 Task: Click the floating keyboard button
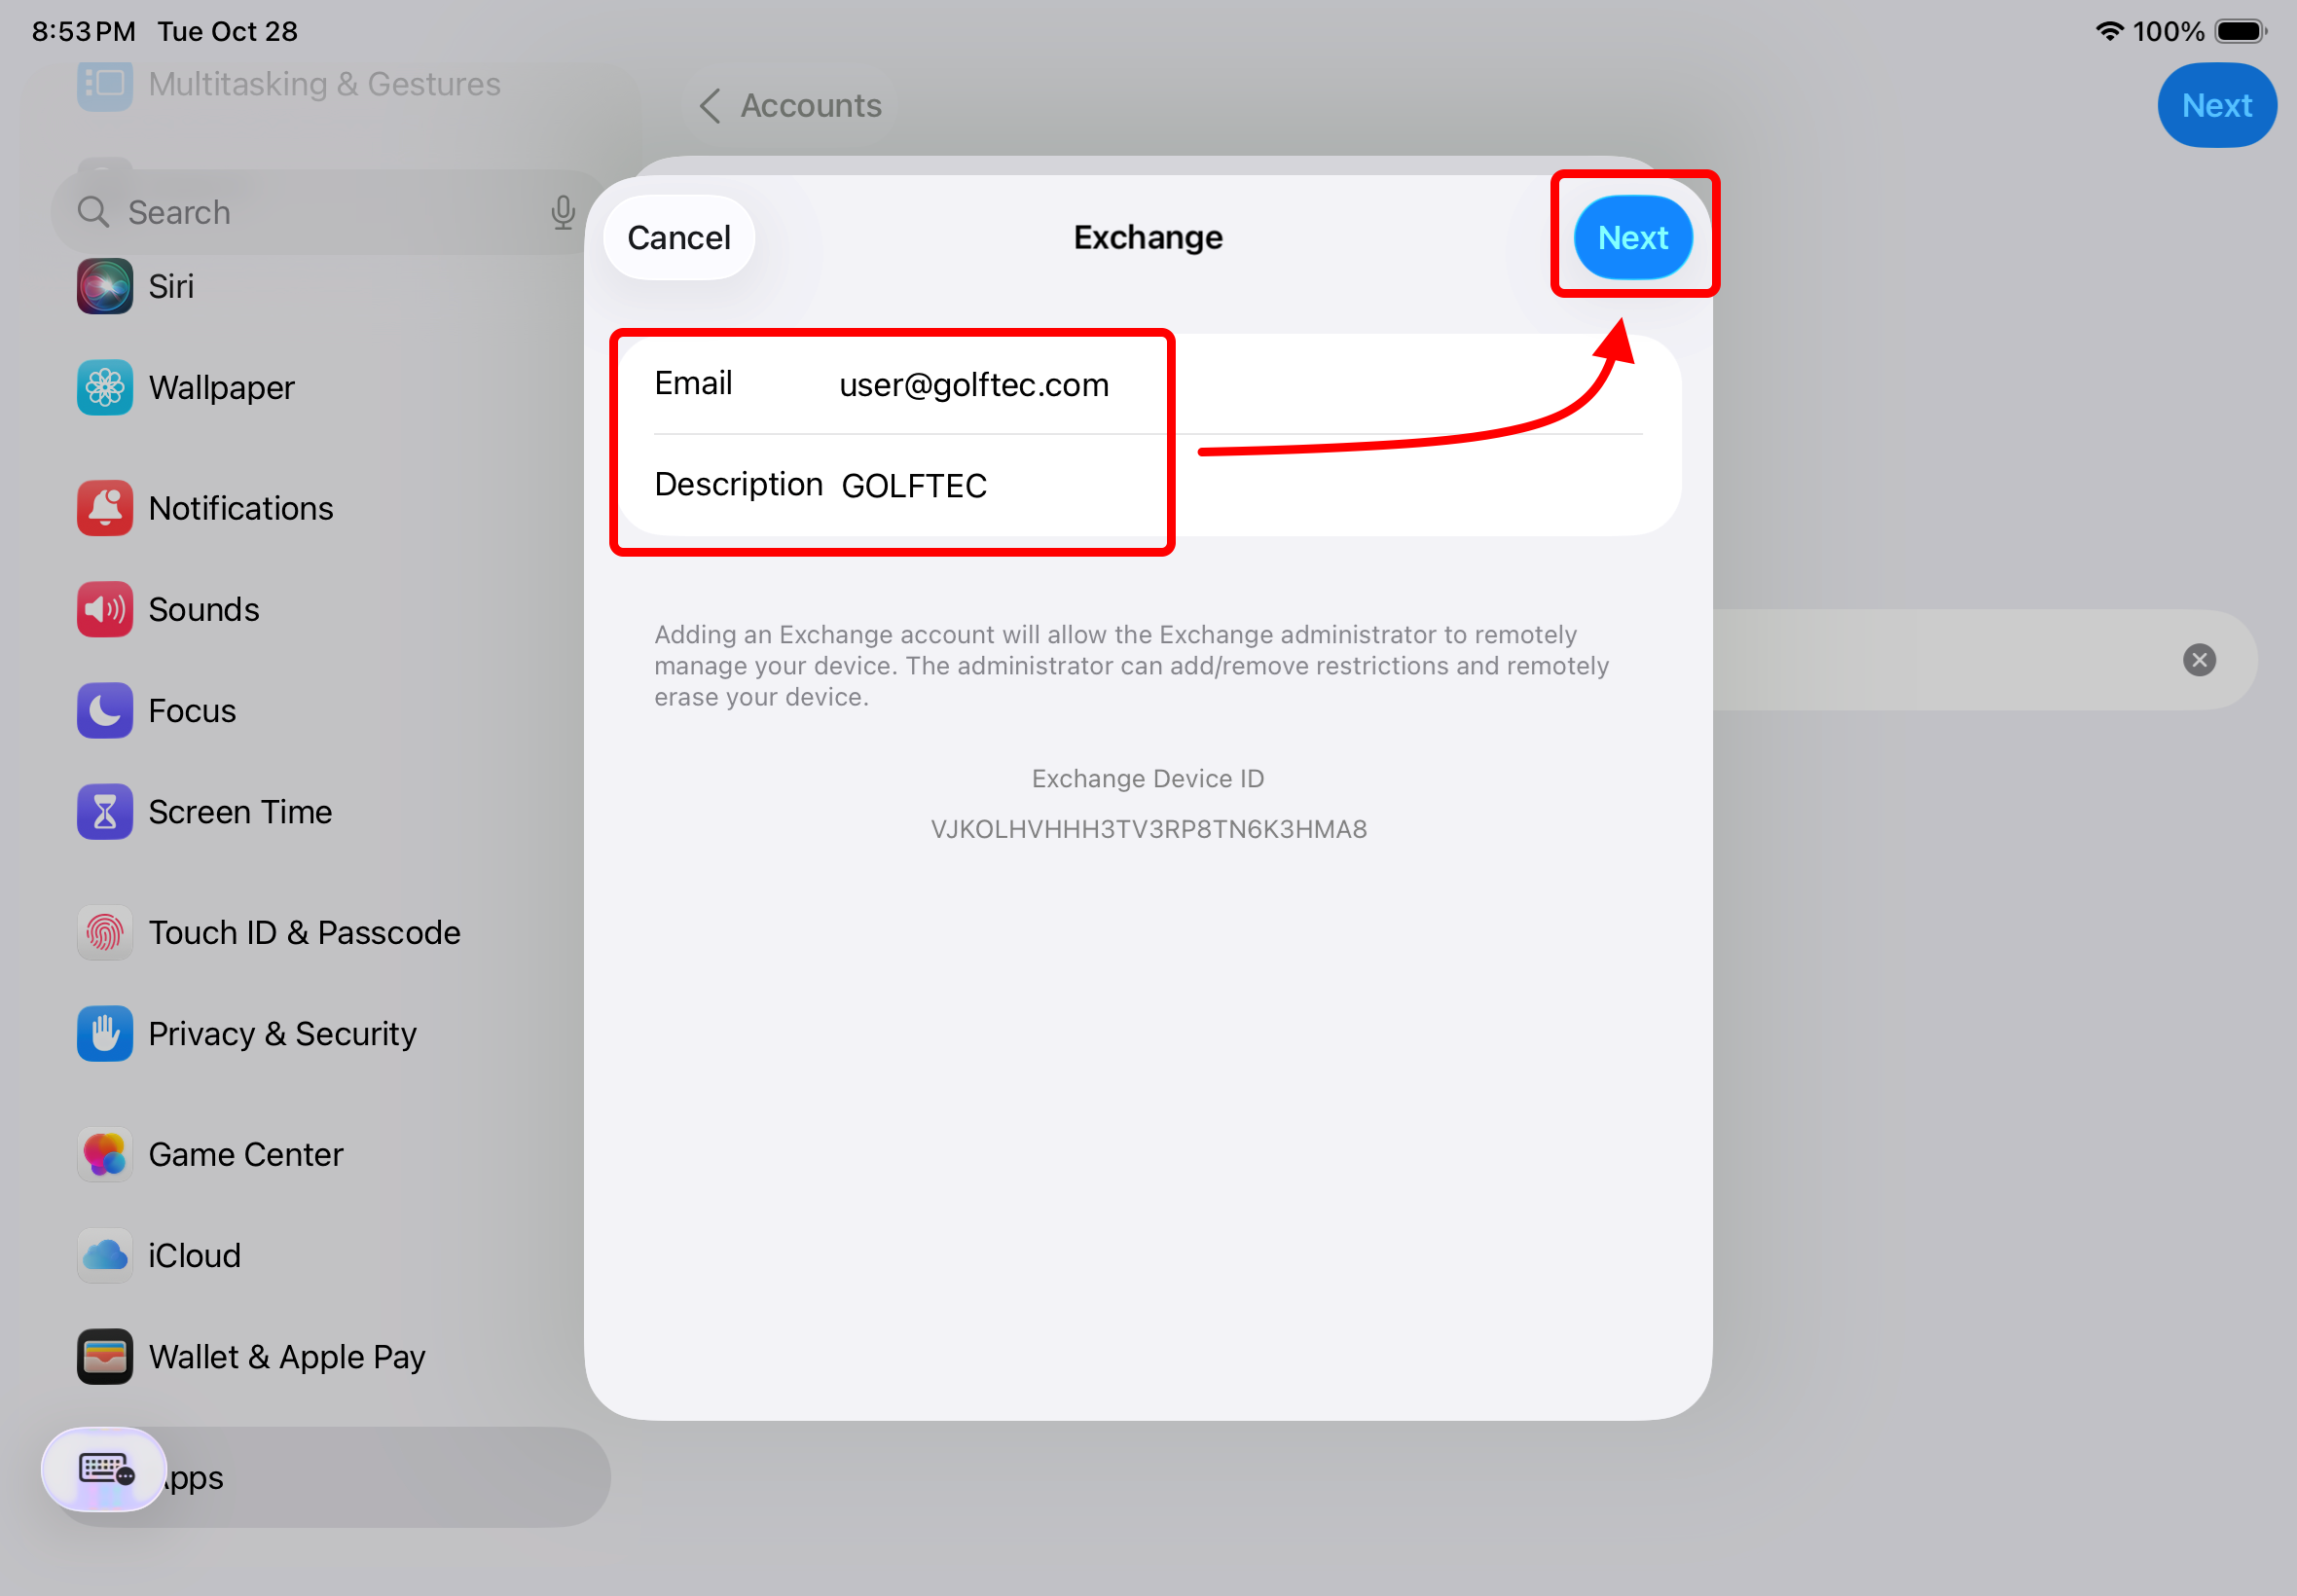point(104,1469)
